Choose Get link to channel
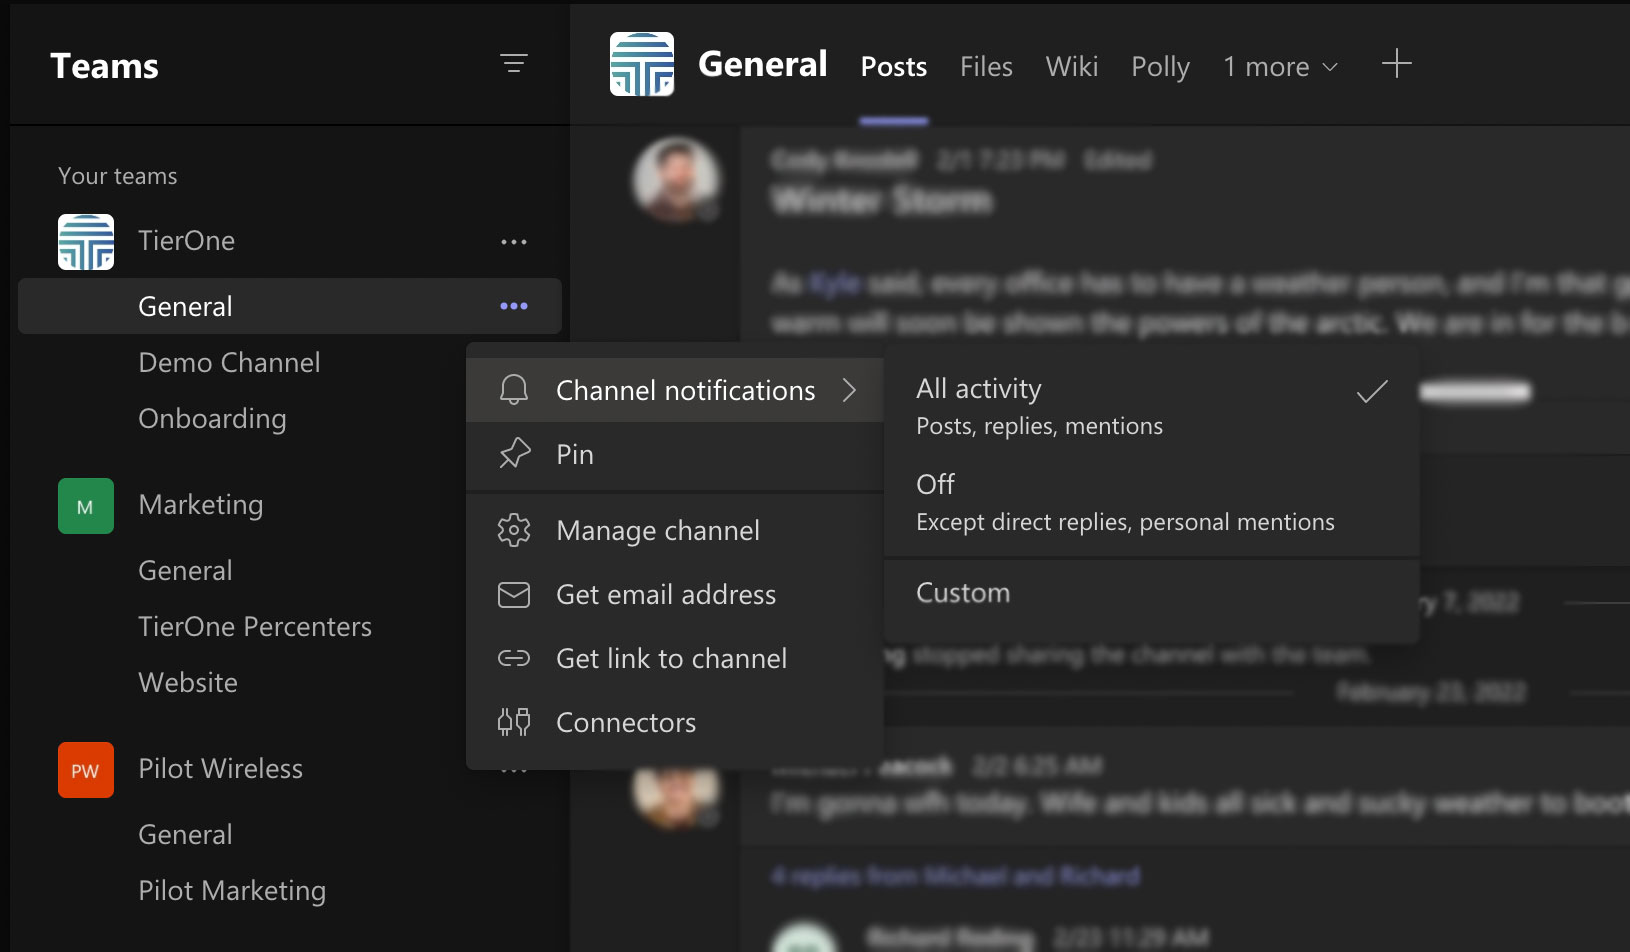The width and height of the screenshot is (1630, 952). [x=675, y=658]
